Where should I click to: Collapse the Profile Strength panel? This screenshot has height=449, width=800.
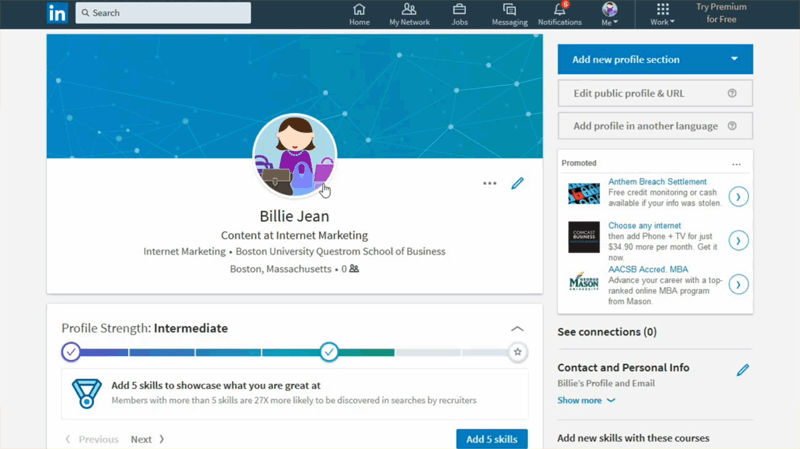517,328
